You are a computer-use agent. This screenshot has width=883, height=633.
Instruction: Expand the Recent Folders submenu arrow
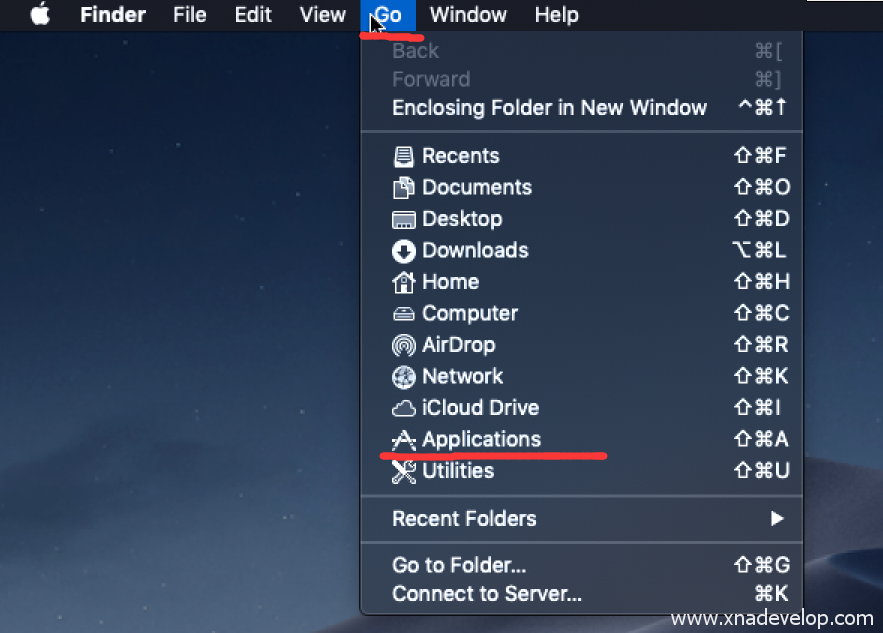click(x=777, y=519)
